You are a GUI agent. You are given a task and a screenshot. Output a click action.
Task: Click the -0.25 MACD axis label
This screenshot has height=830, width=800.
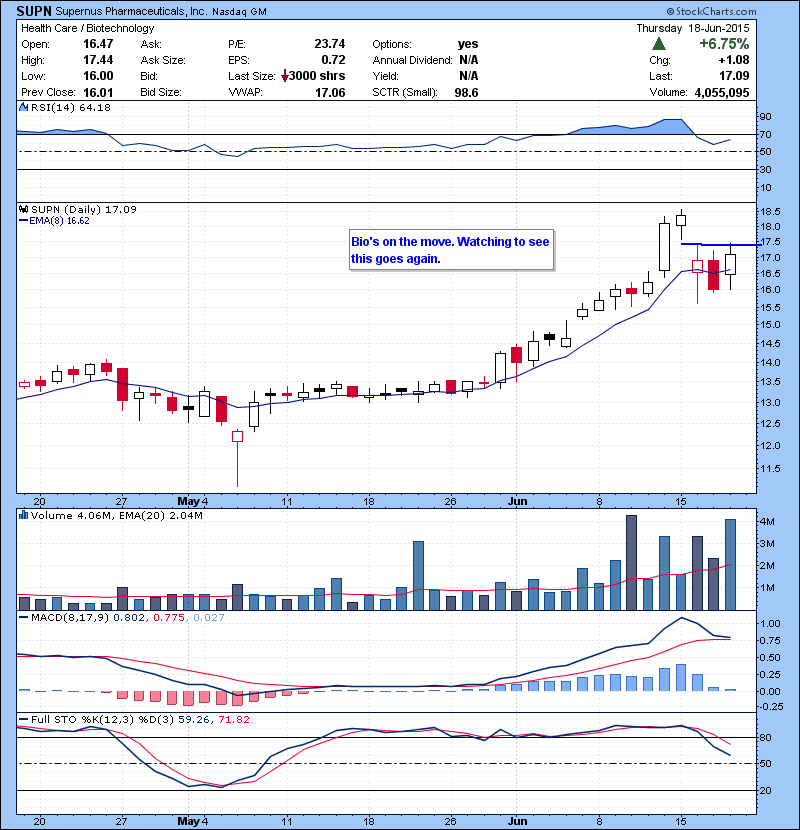point(770,707)
